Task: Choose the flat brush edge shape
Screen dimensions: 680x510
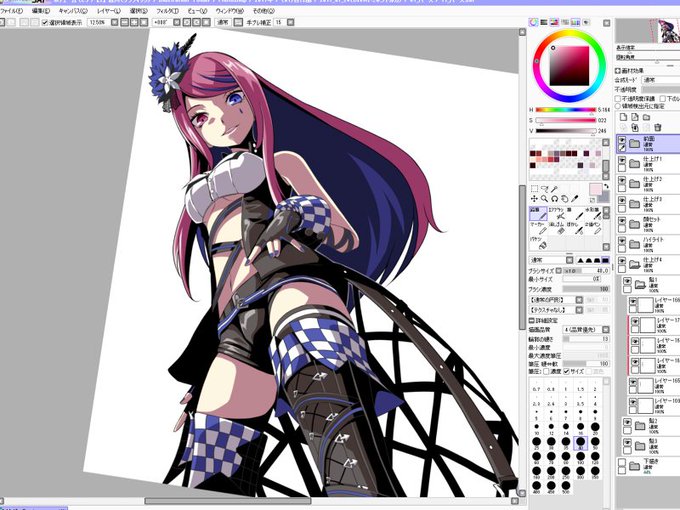Action: tap(605, 260)
